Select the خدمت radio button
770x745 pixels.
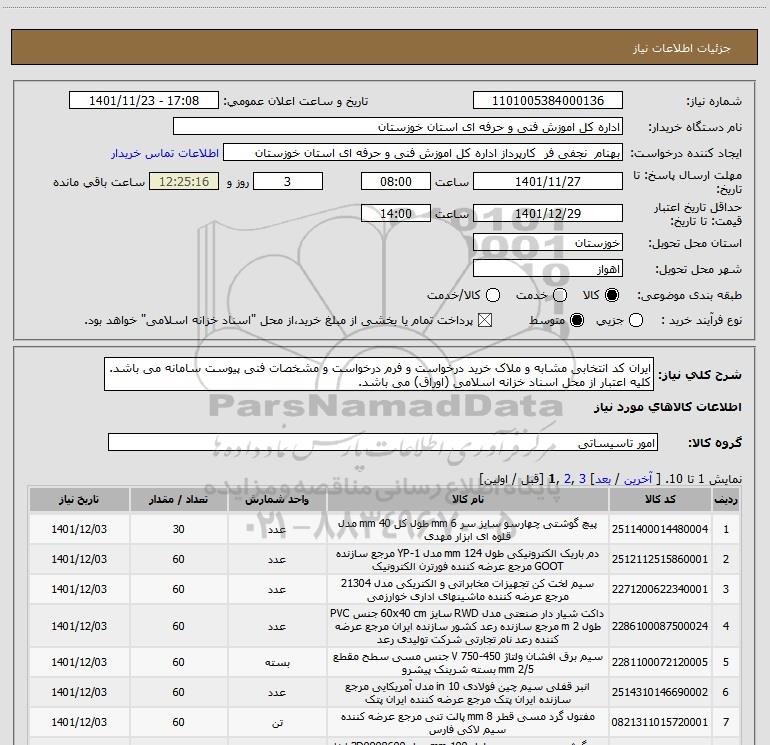tap(560, 295)
